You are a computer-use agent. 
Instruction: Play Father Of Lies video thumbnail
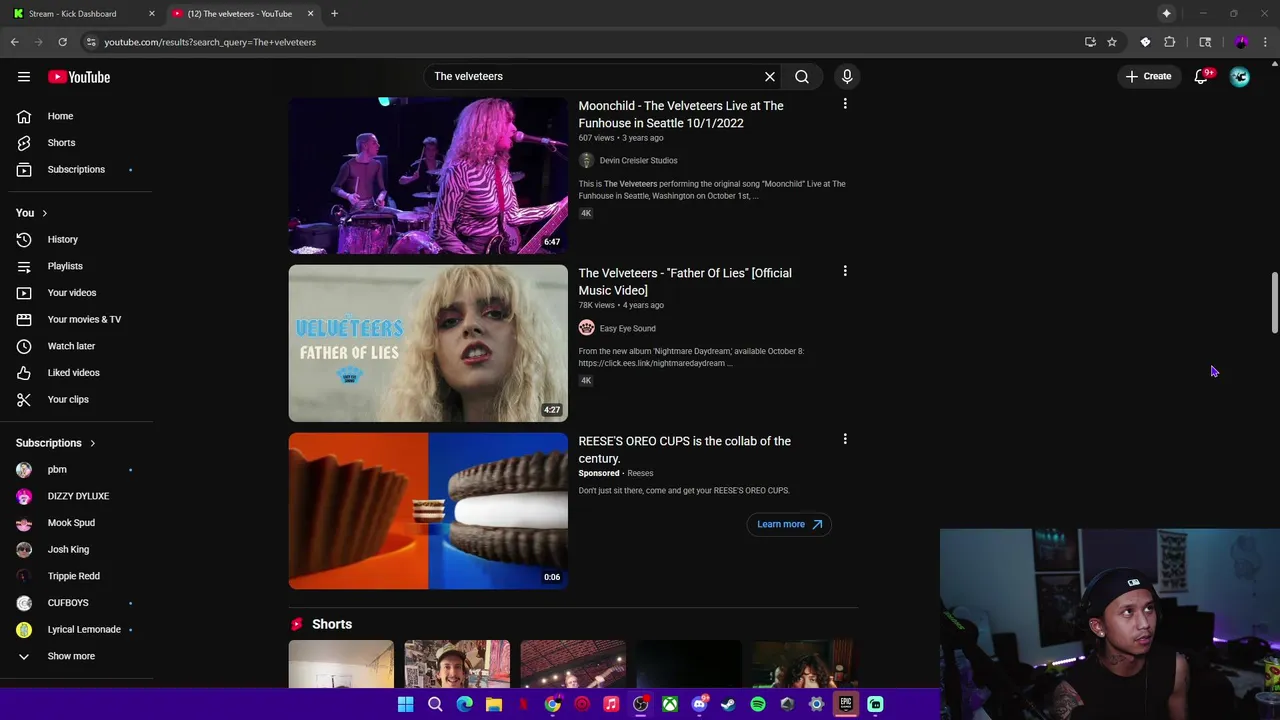coord(428,343)
